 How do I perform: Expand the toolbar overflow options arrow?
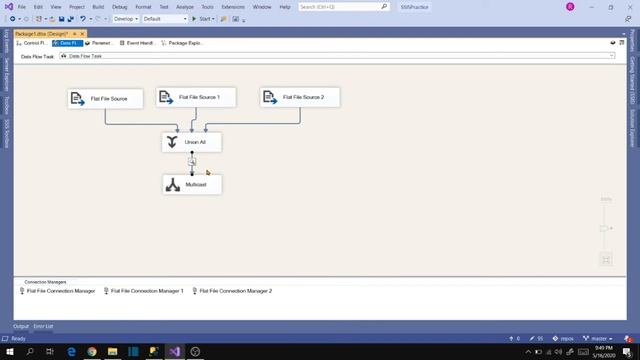click(x=244, y=20)
